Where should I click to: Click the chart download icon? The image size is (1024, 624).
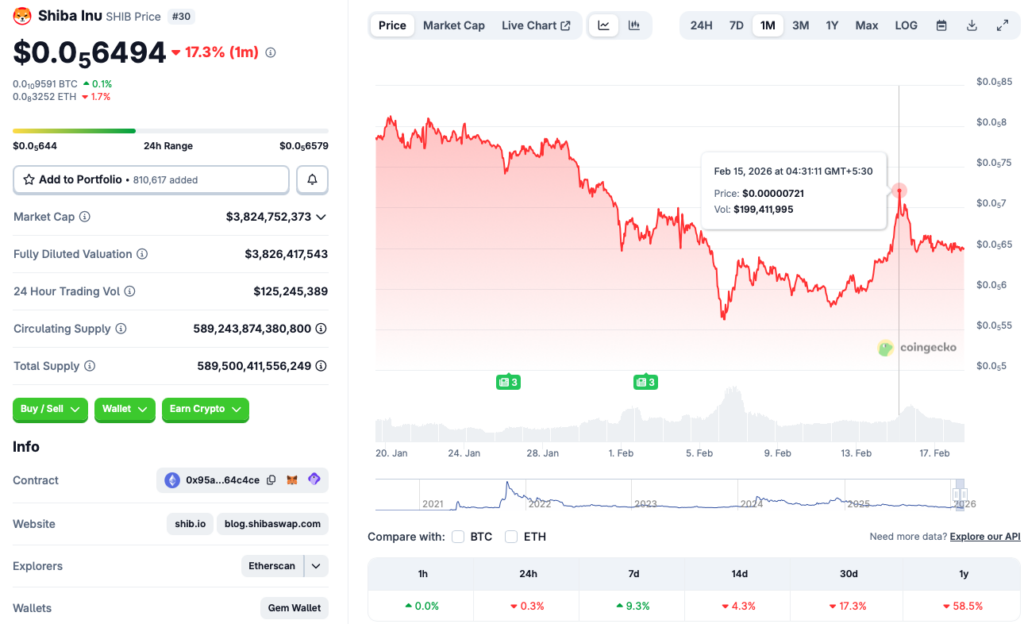click(x=972, y=25)
